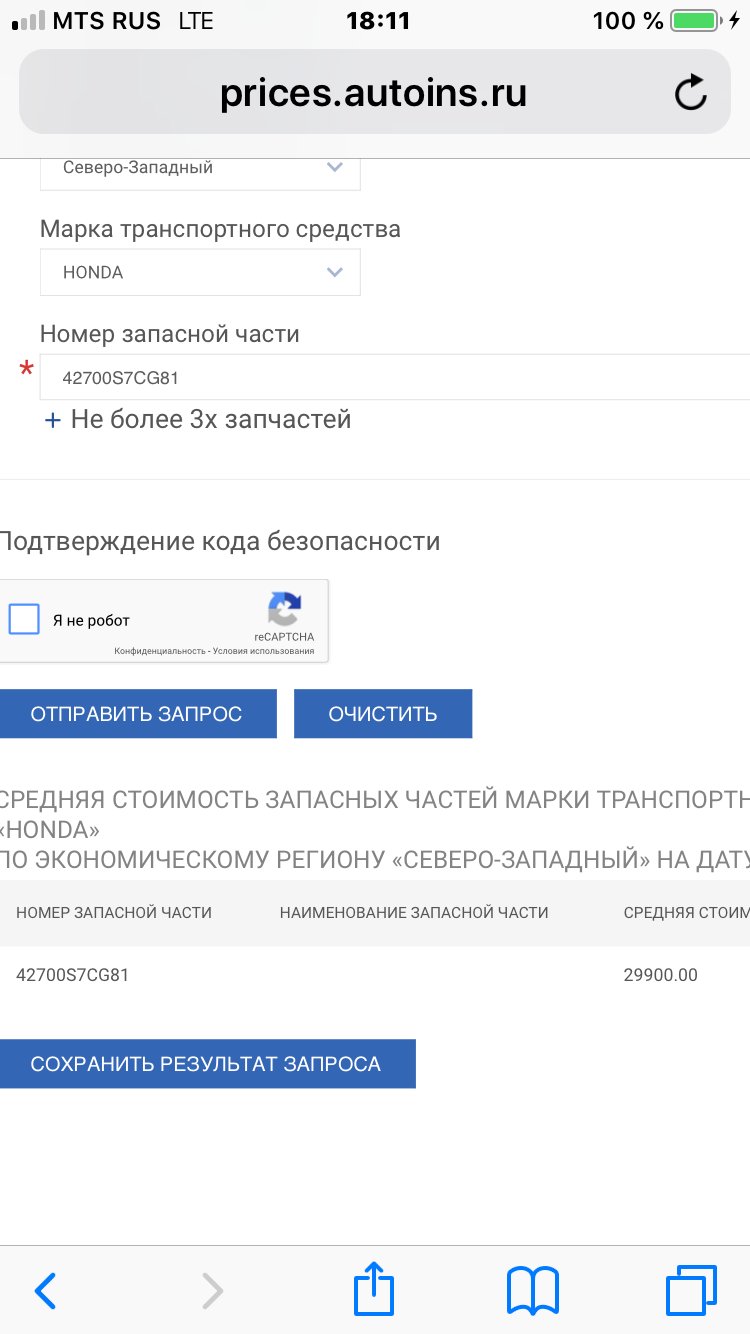Tap the 18:11 clock in status bar

click(x=378, y=20)
